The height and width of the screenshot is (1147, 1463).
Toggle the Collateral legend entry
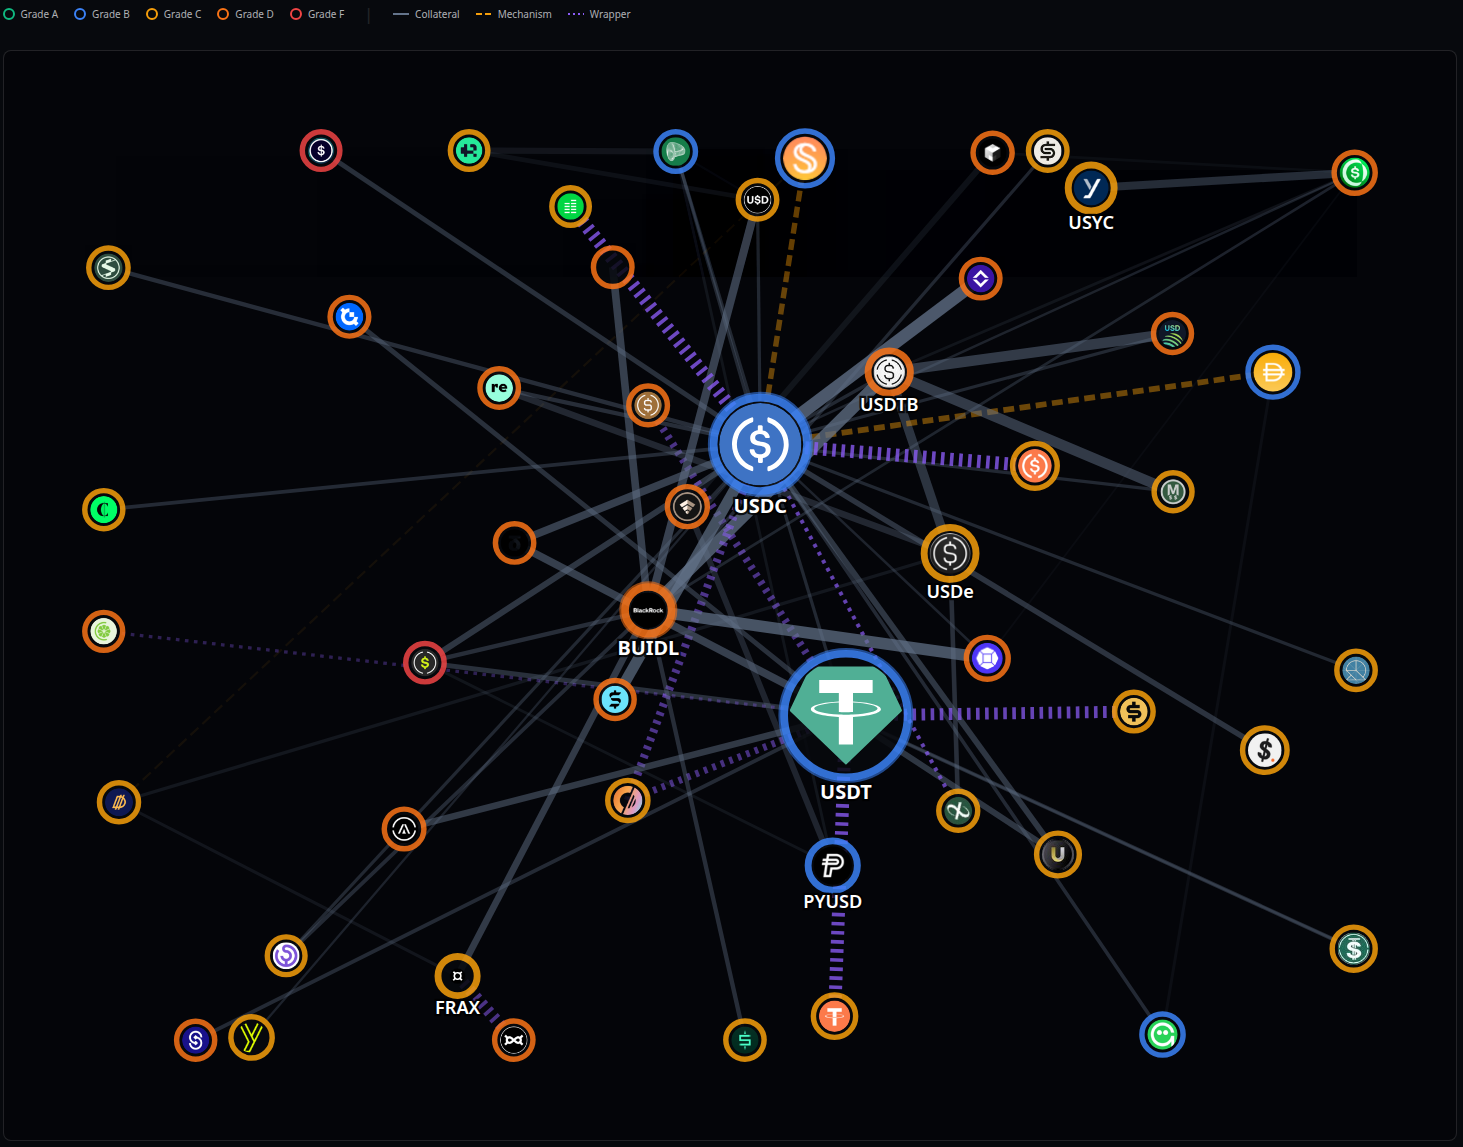tap(426, 13)
